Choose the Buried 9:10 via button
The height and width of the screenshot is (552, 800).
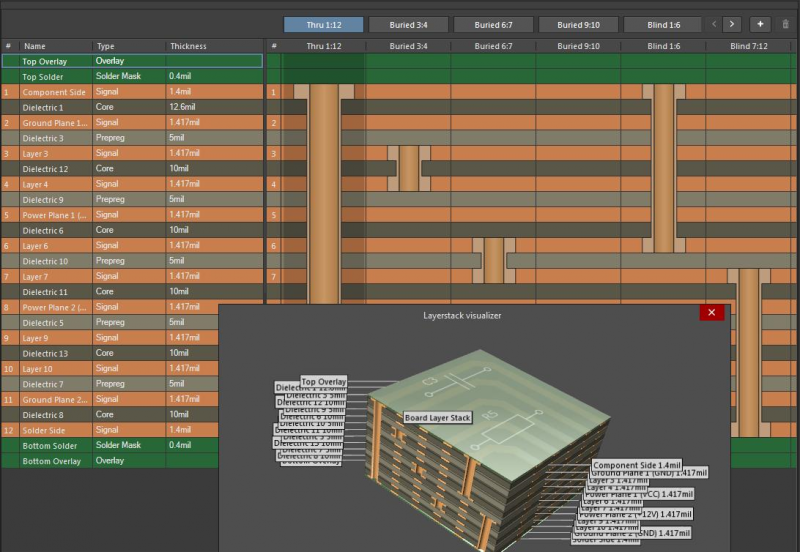[x=578, y=24]
